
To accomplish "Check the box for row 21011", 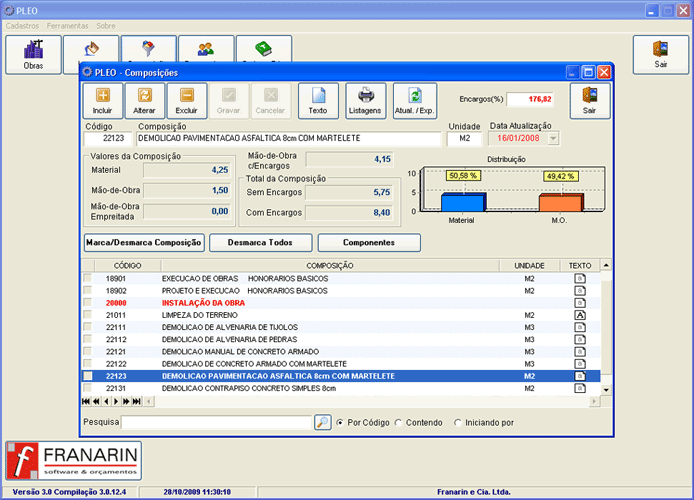I will click(88, 315).
